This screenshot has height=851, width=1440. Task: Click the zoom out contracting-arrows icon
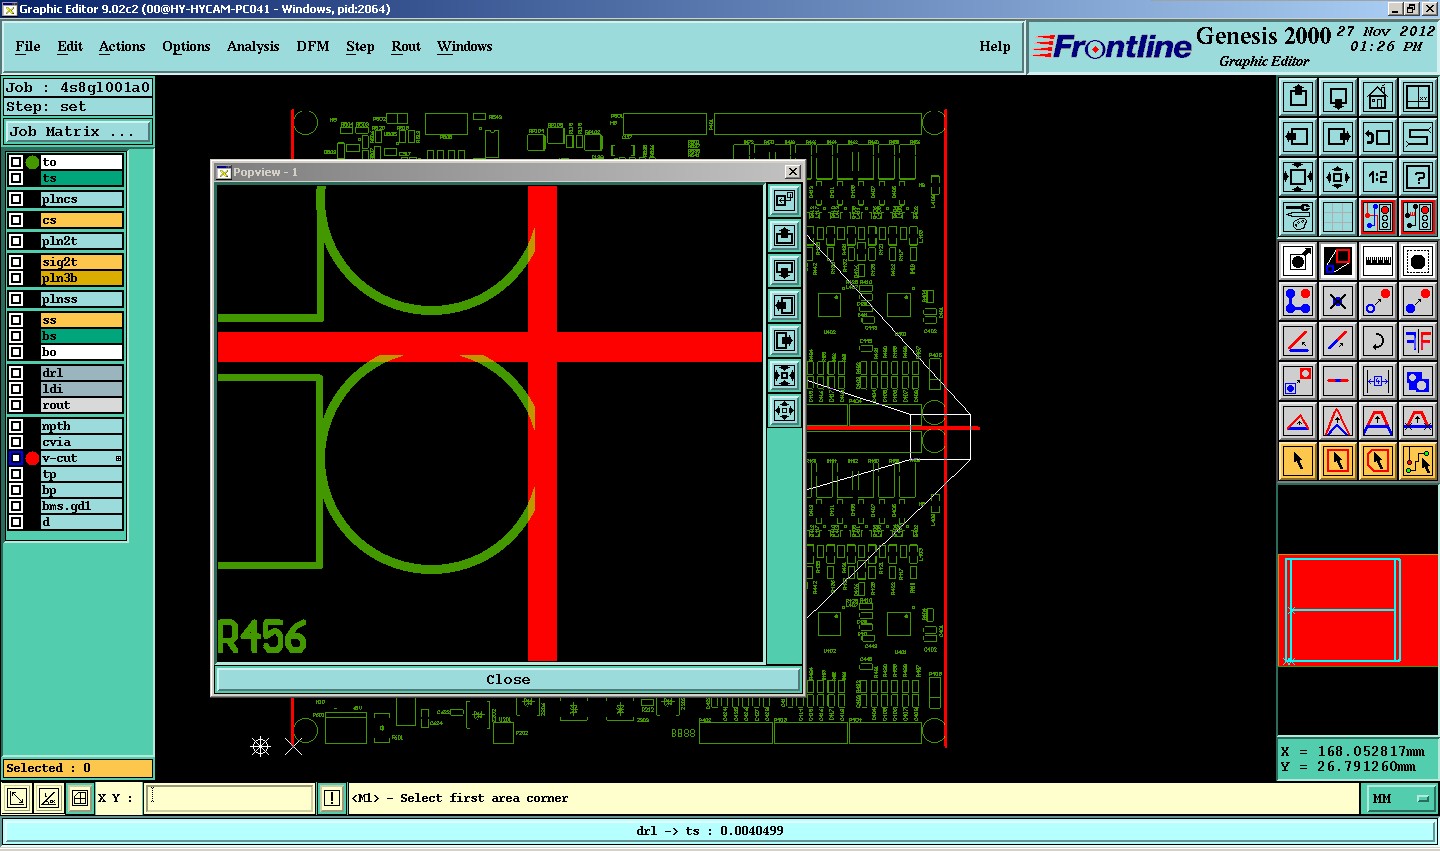[x=1338, y=177]
